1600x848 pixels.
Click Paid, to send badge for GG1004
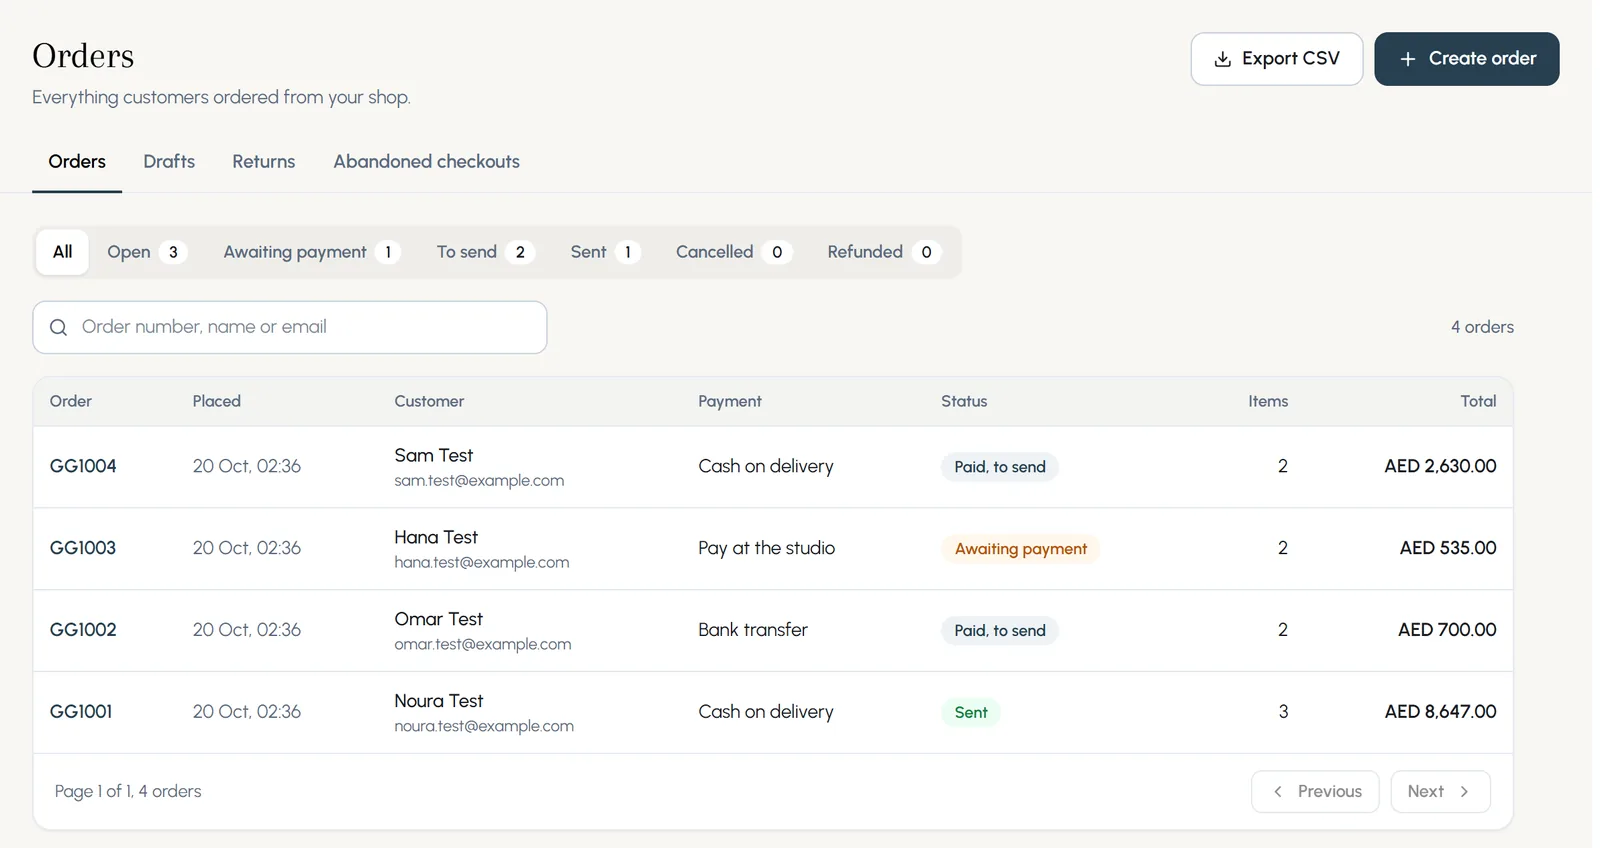(x=1000, y=467)
